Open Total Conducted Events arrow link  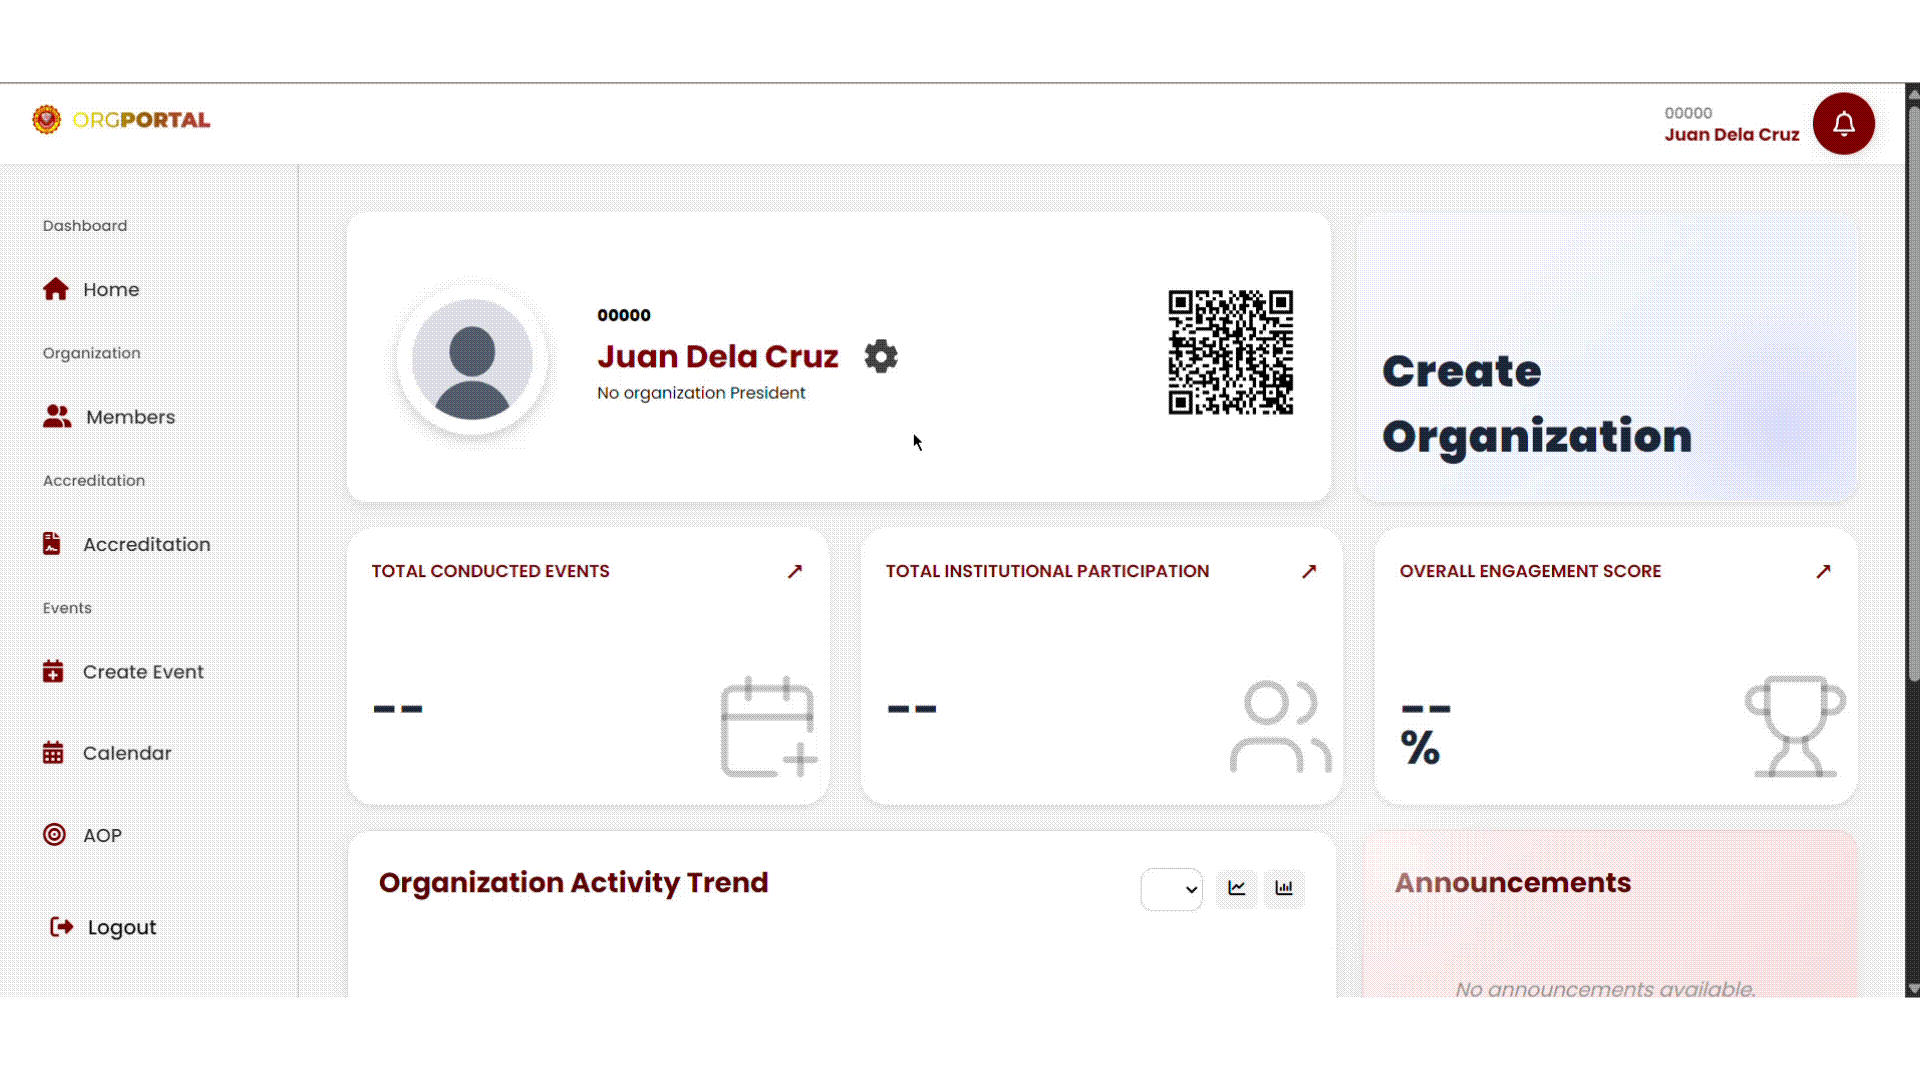[795, 571]
